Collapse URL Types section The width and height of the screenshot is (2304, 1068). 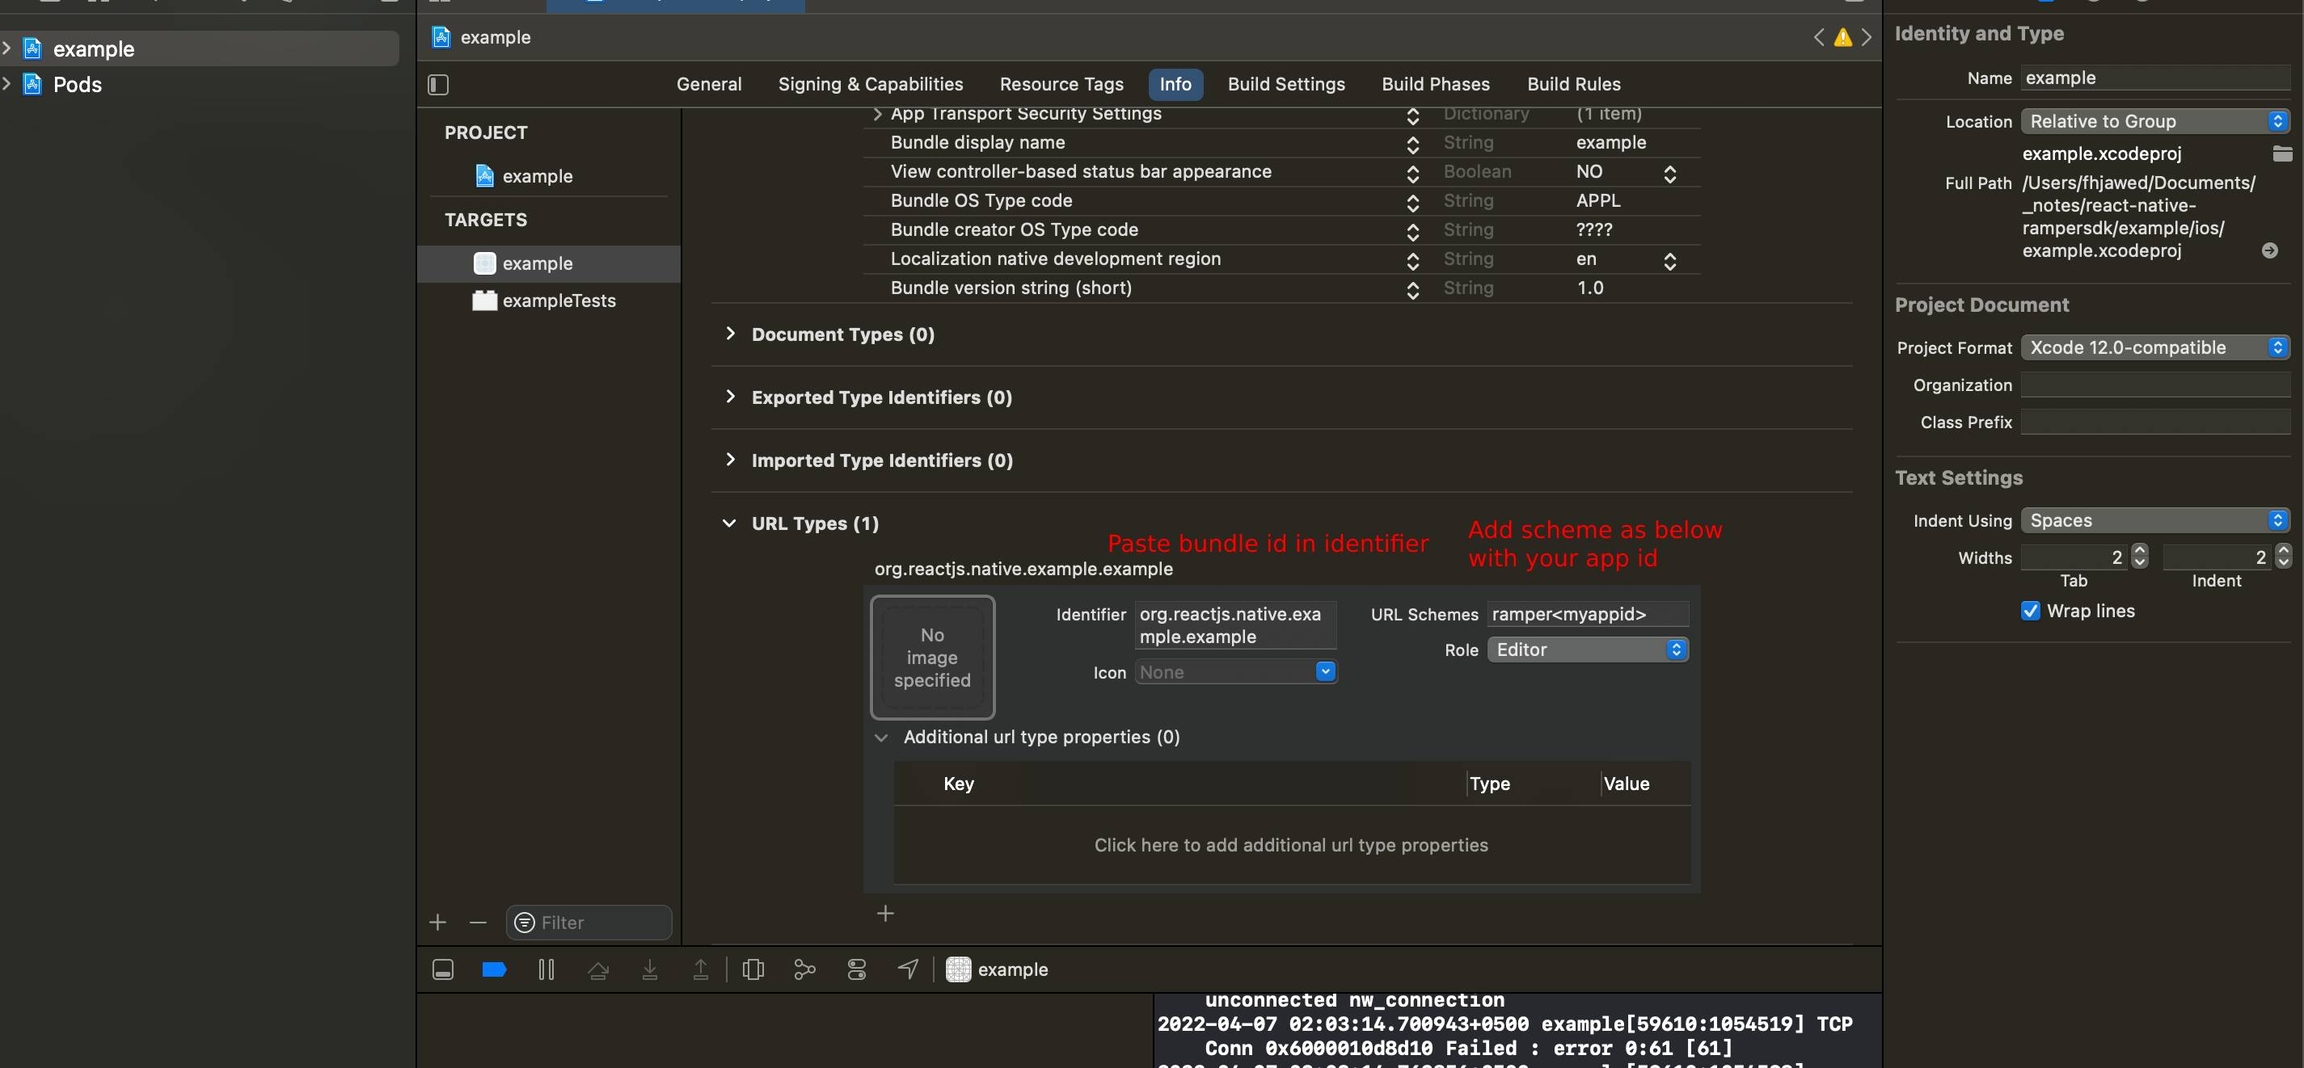coord(729,523)
